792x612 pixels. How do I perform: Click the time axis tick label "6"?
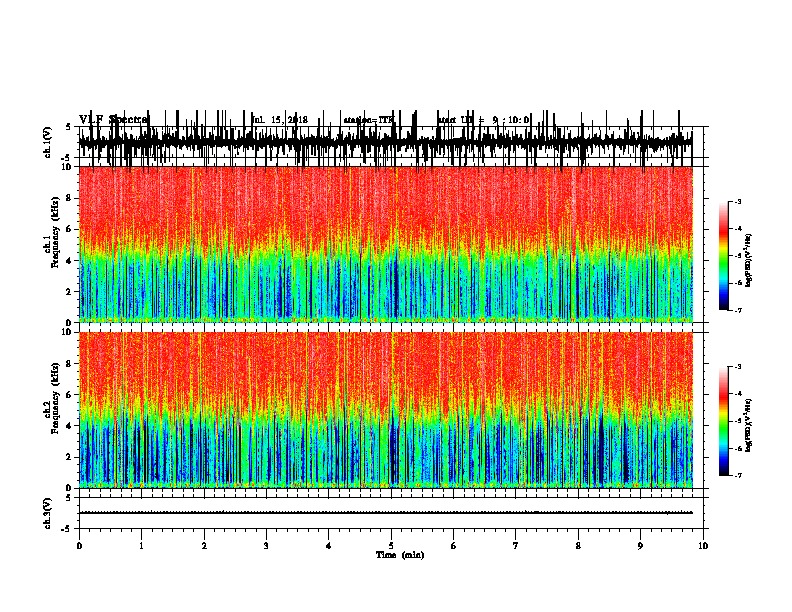(454, 546)
